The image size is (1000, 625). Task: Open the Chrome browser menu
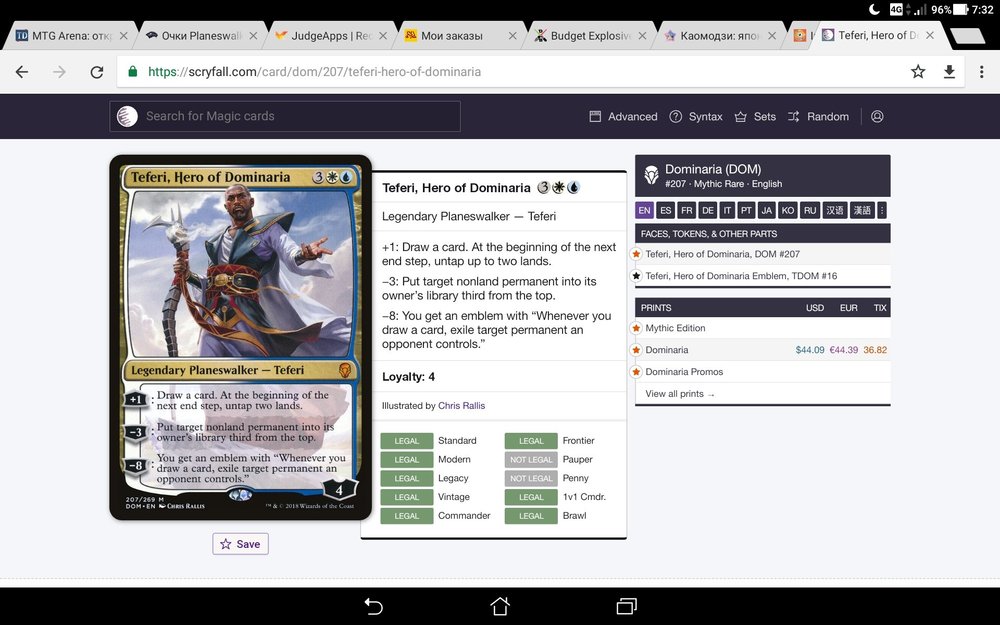983,71
